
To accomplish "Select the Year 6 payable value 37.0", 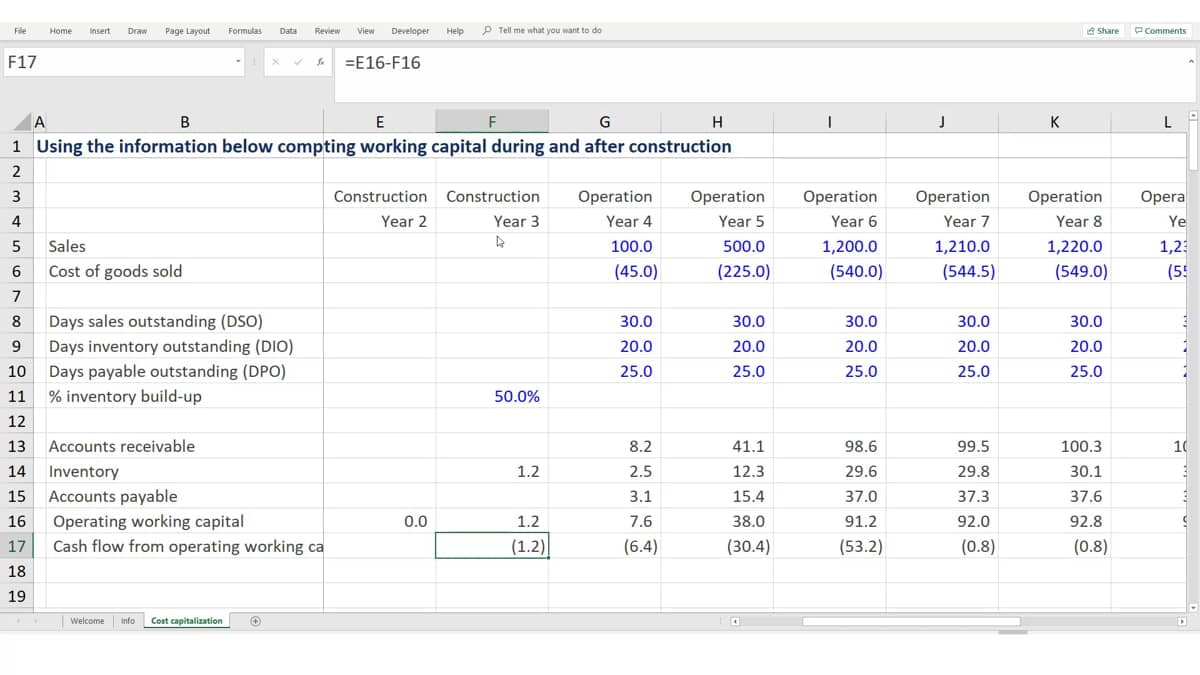I will tap(829, 496).
